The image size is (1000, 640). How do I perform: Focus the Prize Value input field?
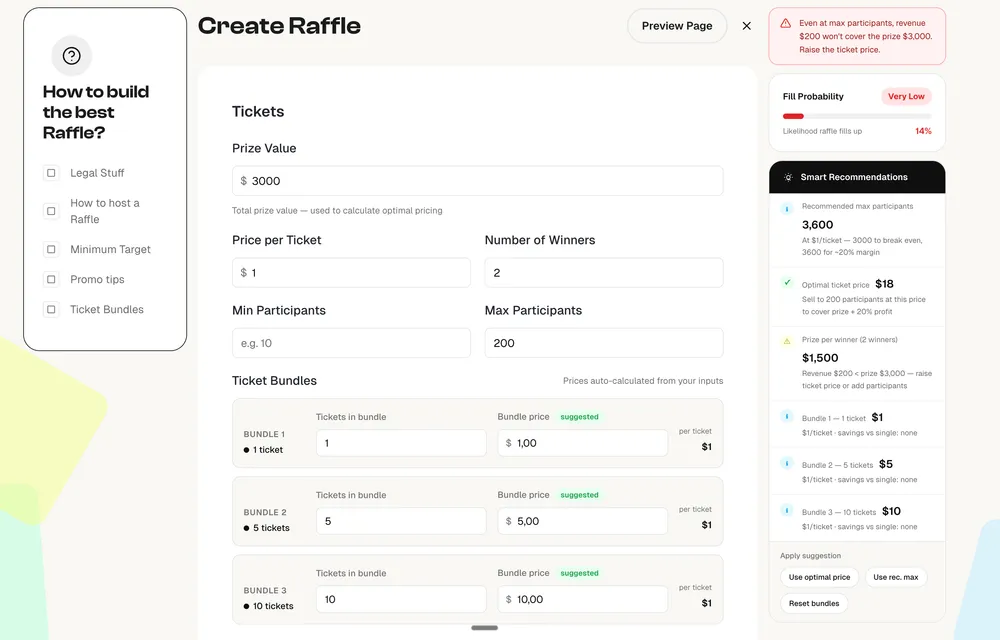click(477, 181)
